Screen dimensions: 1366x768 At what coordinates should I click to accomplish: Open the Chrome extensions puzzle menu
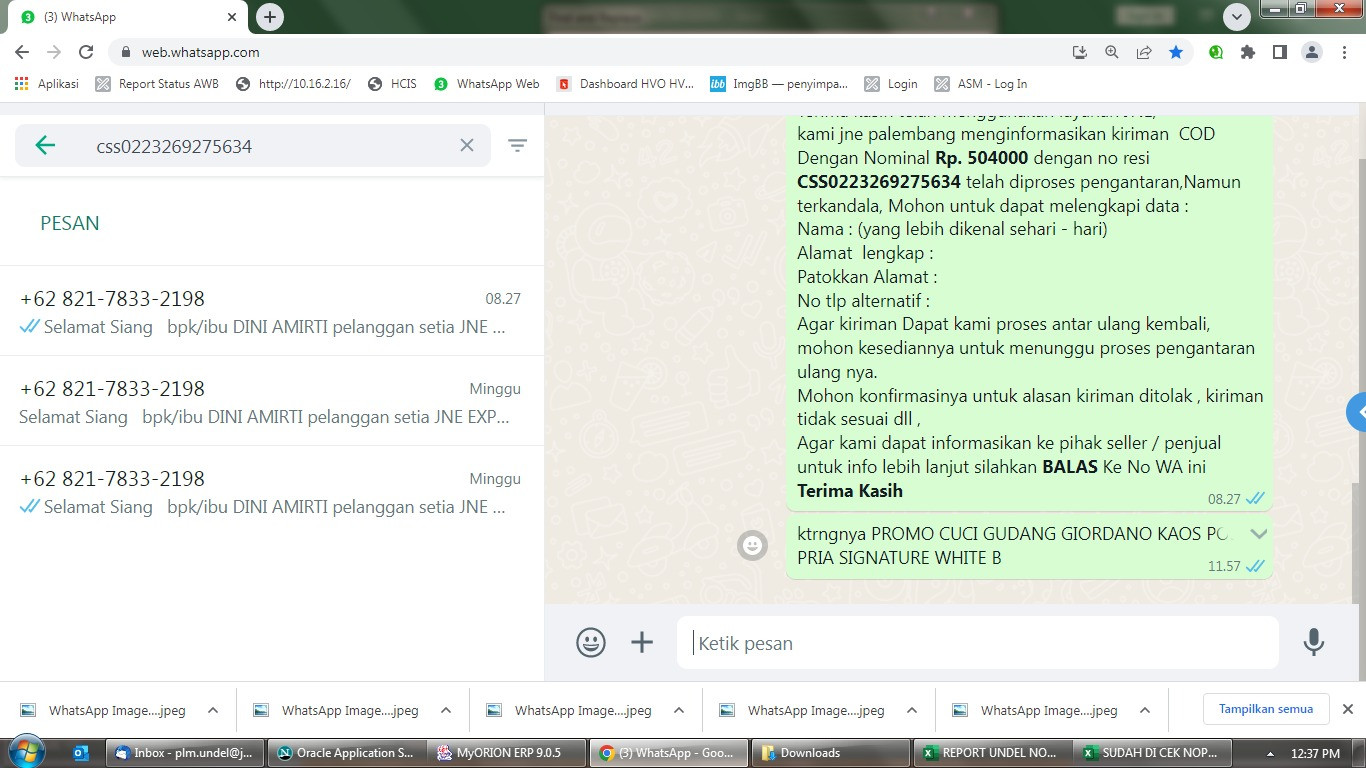(1248, 52)
